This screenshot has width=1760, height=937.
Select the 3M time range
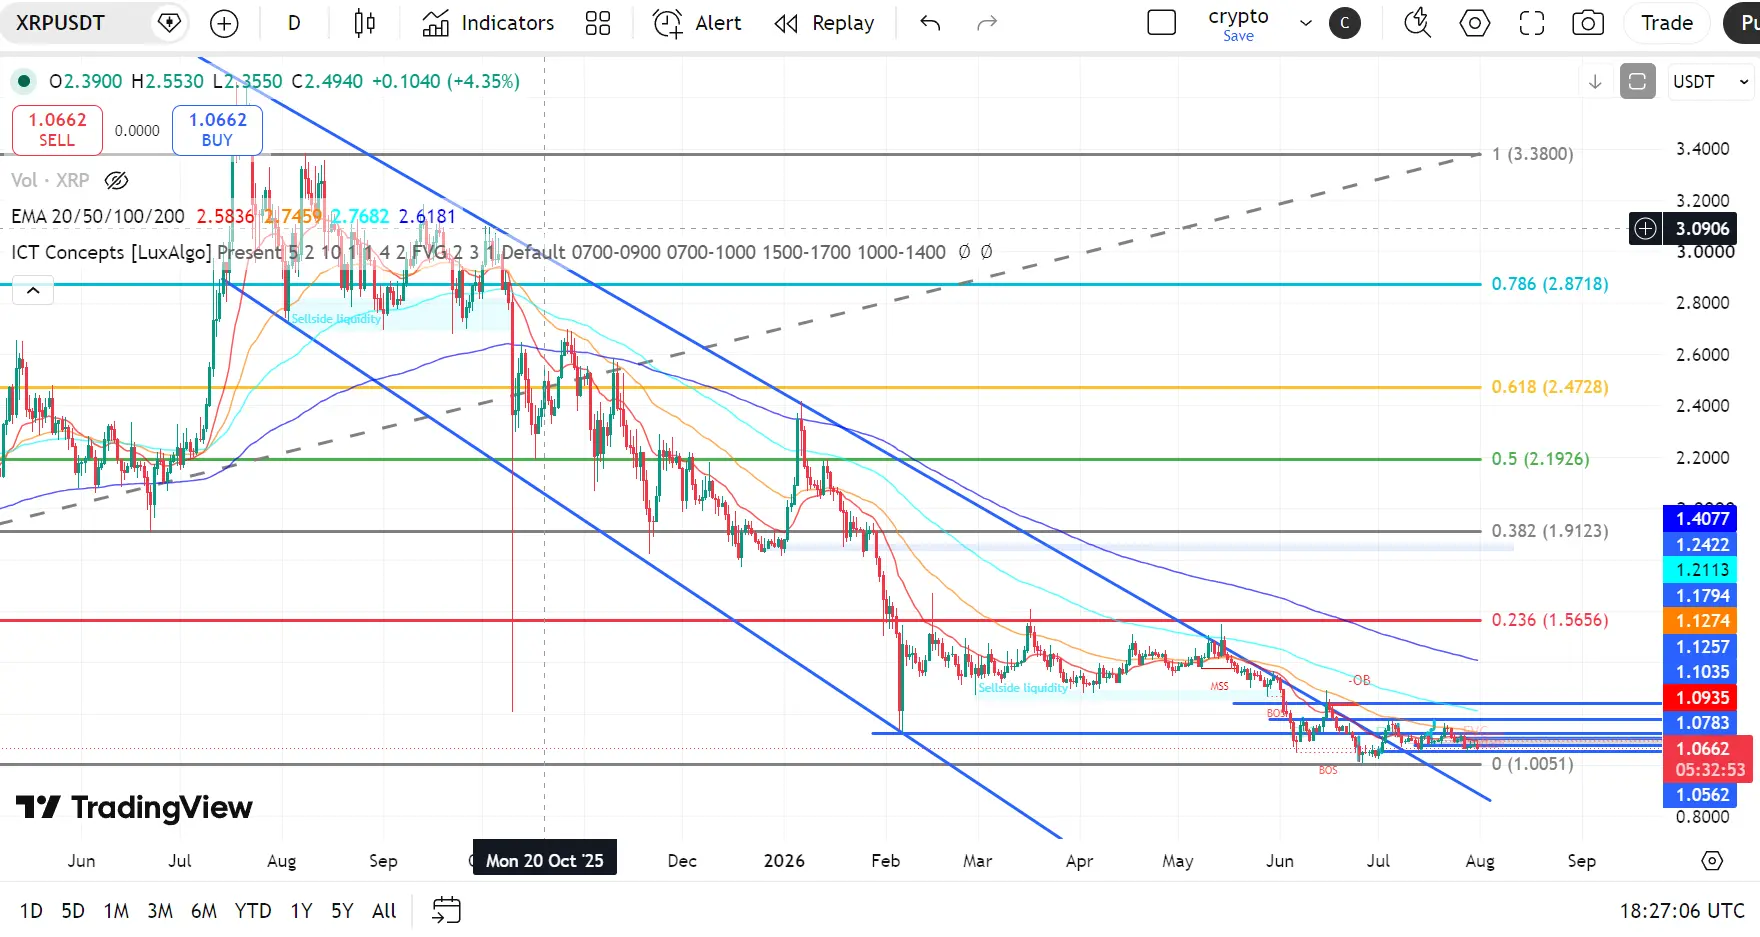point(160,911)
